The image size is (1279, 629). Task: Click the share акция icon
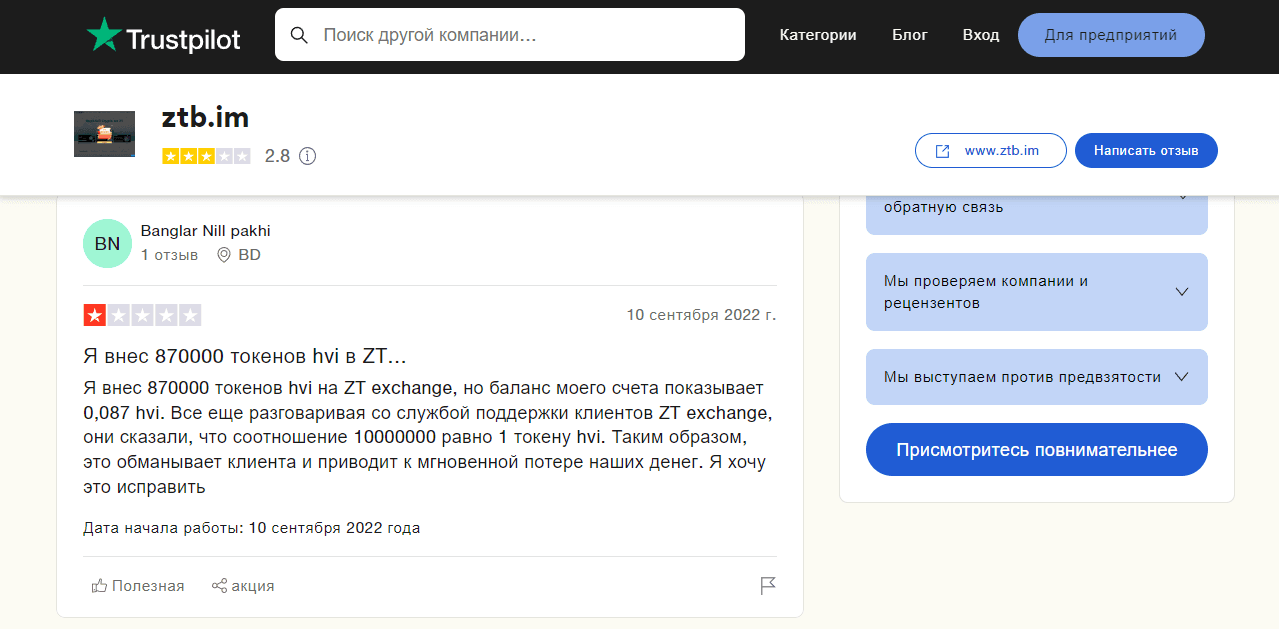point(219,586)
